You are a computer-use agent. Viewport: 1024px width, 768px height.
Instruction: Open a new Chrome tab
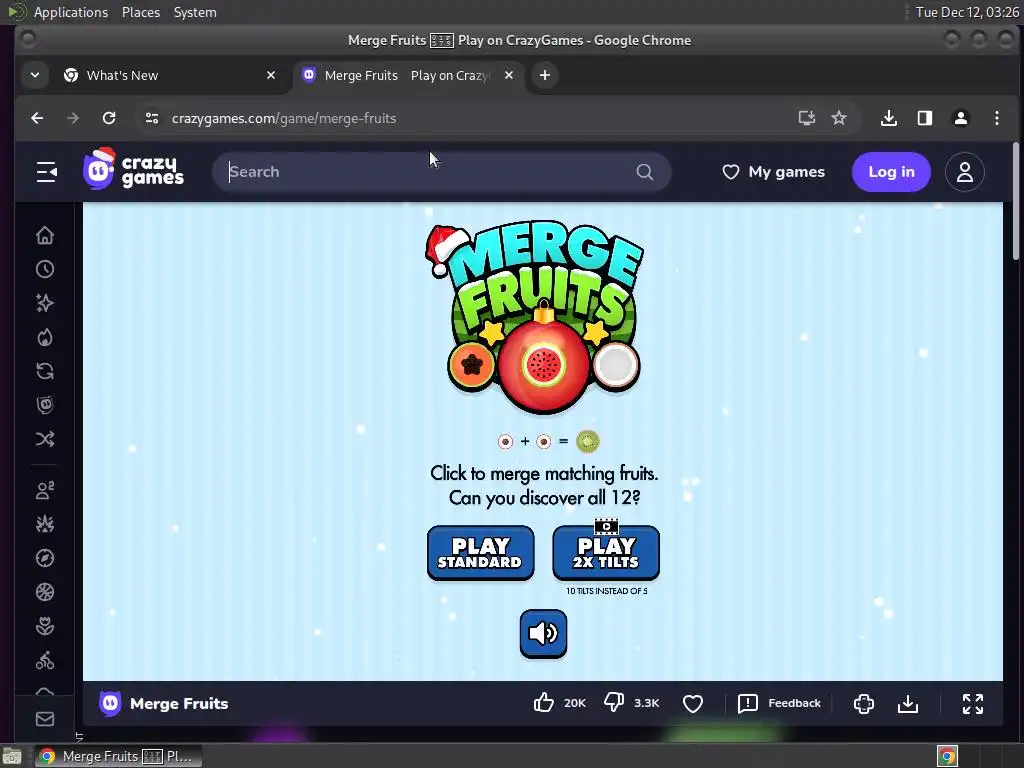pyautogui.click(x=545, y=75)
